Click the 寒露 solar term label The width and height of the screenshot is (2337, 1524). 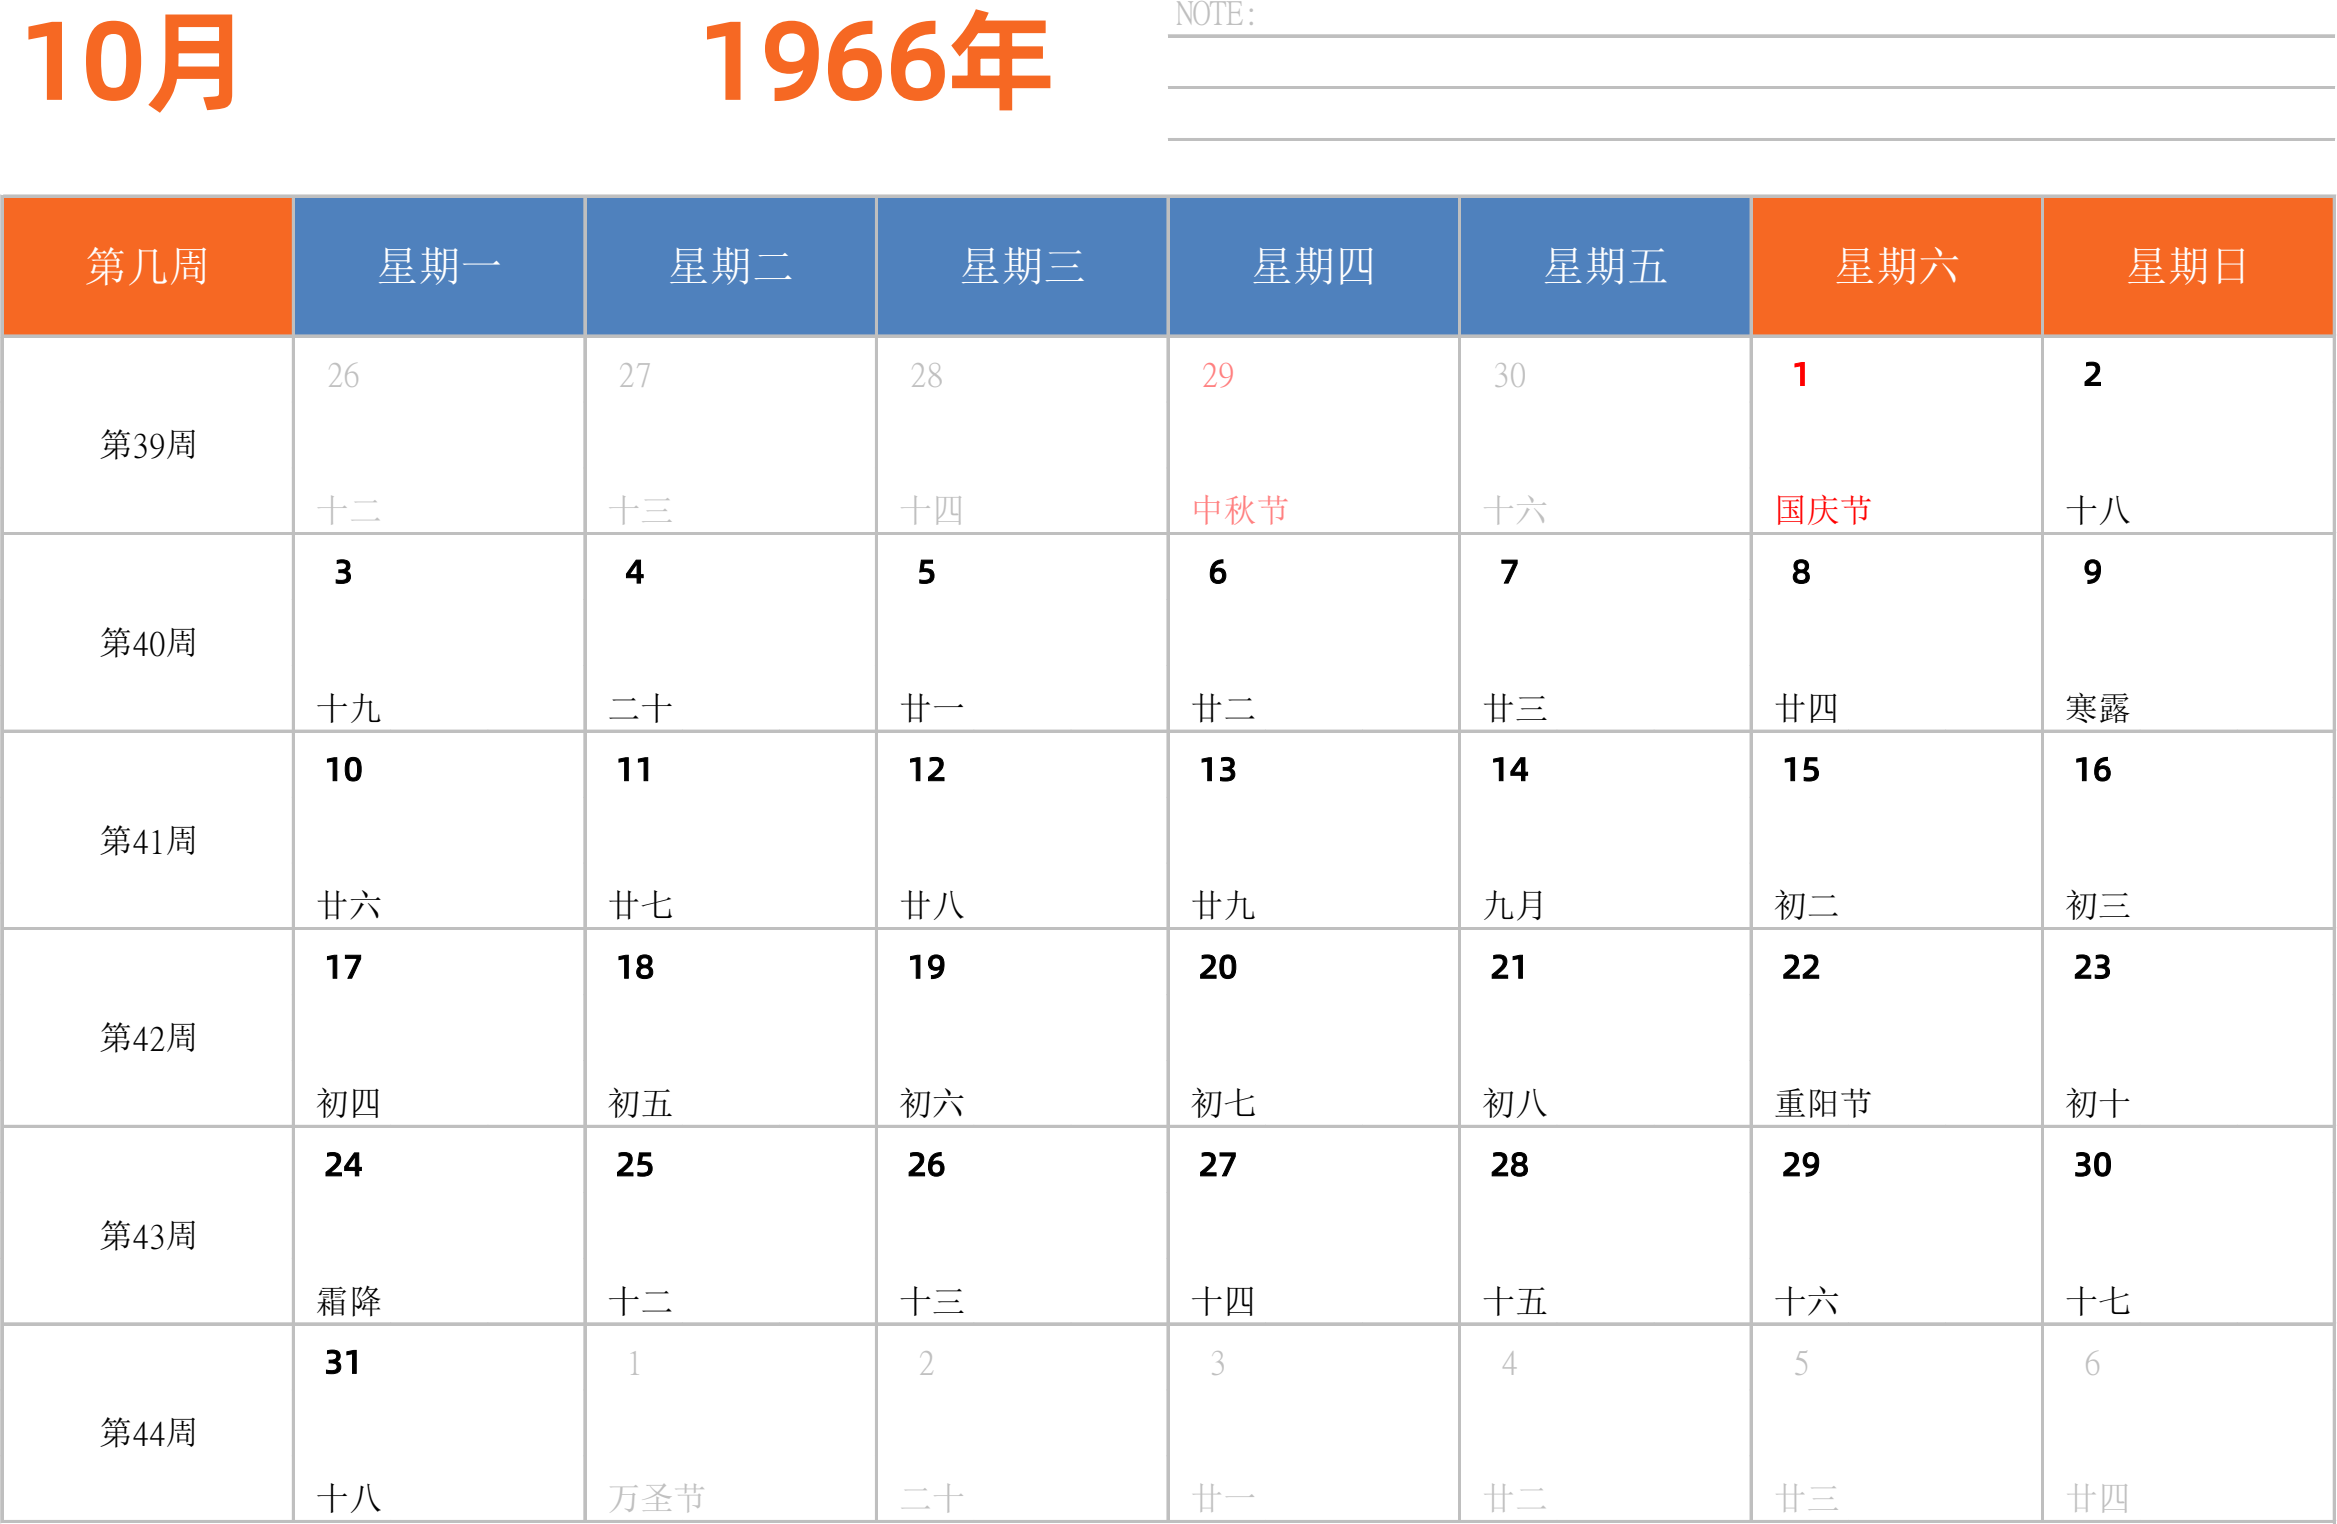pos(2098,708)
